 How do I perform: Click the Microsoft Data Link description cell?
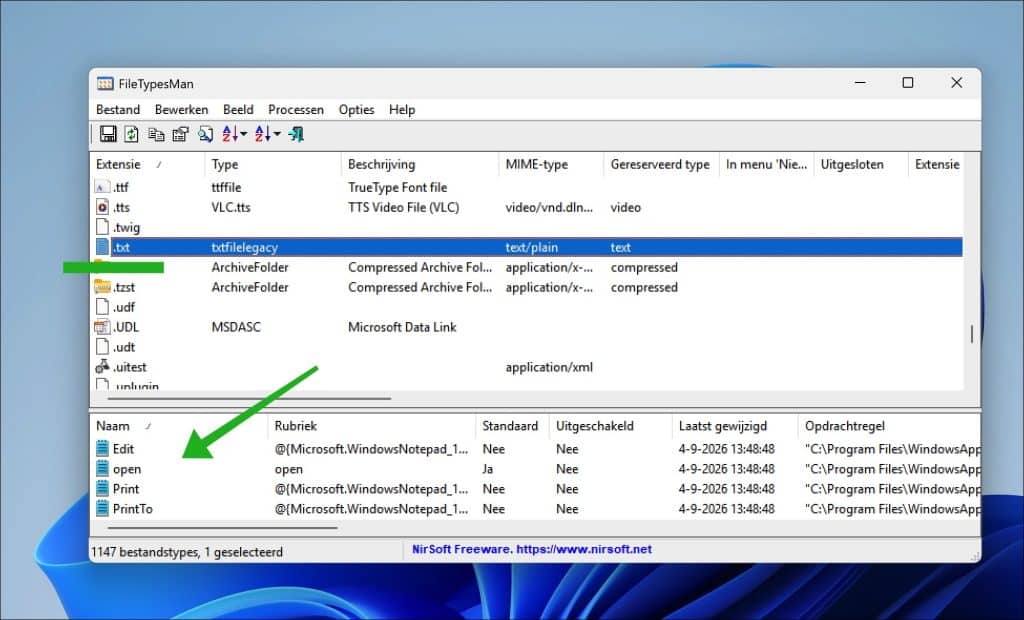point(402,327)
